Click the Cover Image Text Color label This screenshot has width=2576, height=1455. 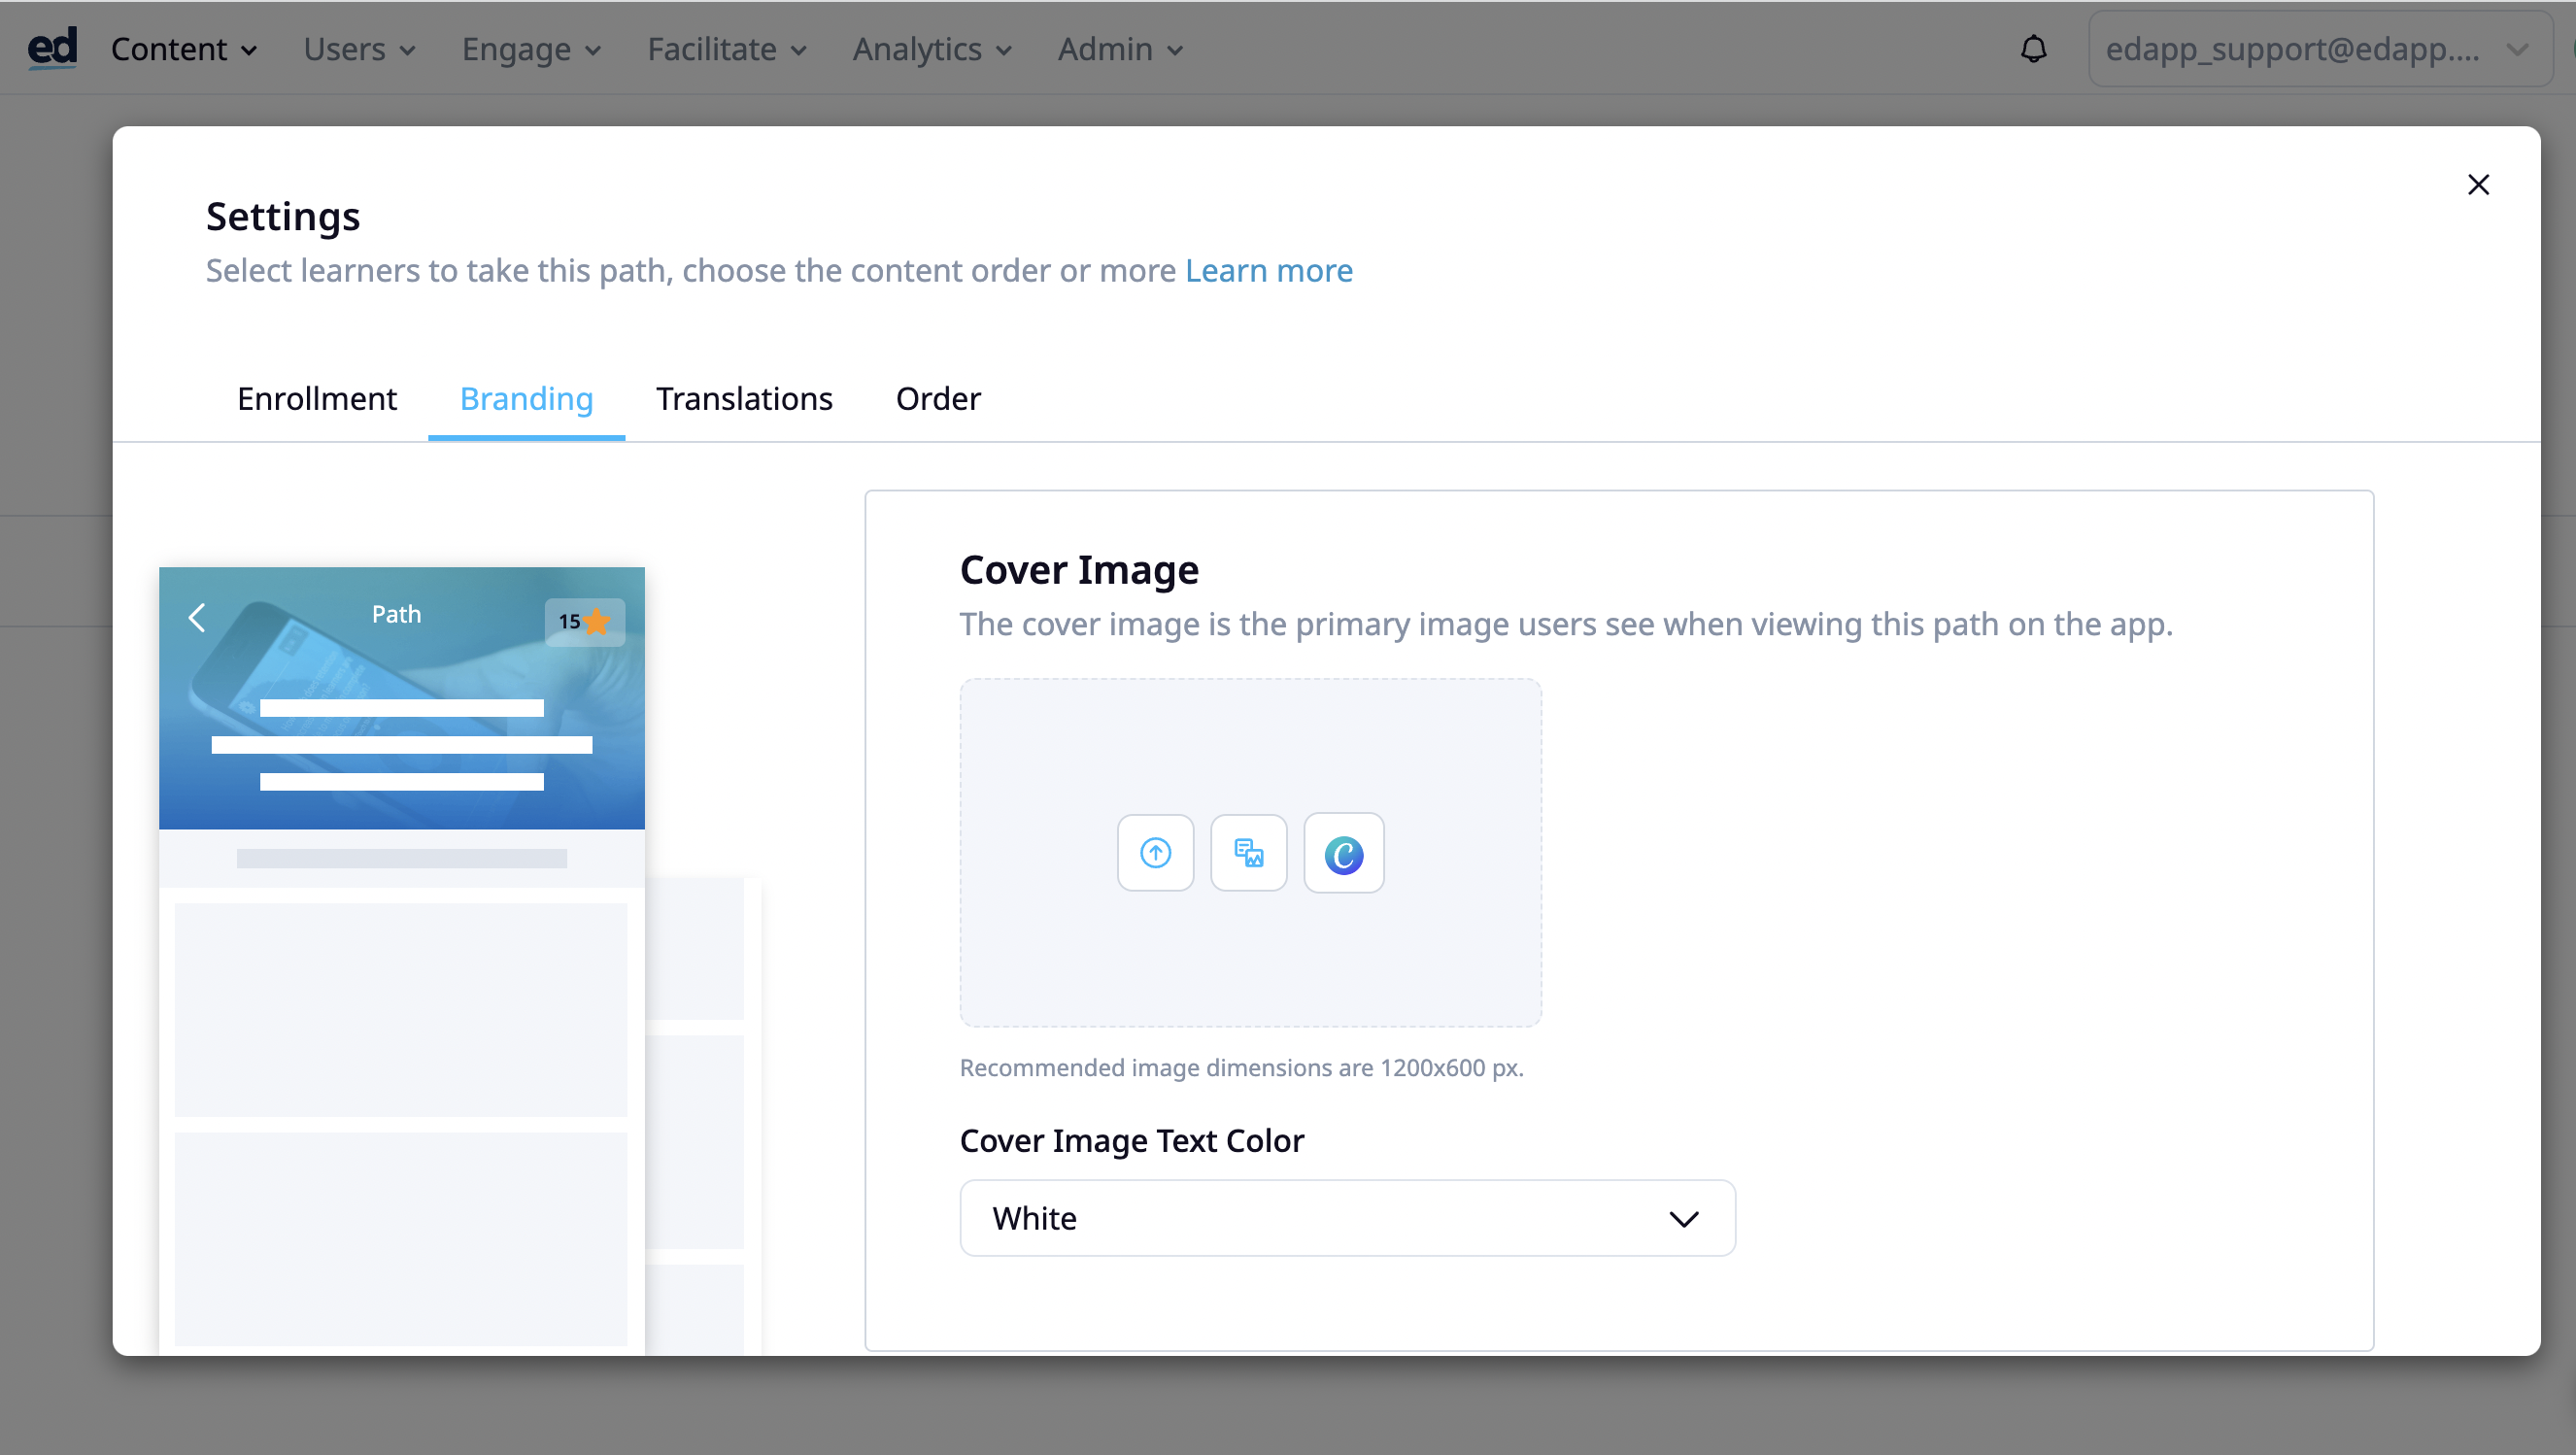[x=1131, y=1141]
